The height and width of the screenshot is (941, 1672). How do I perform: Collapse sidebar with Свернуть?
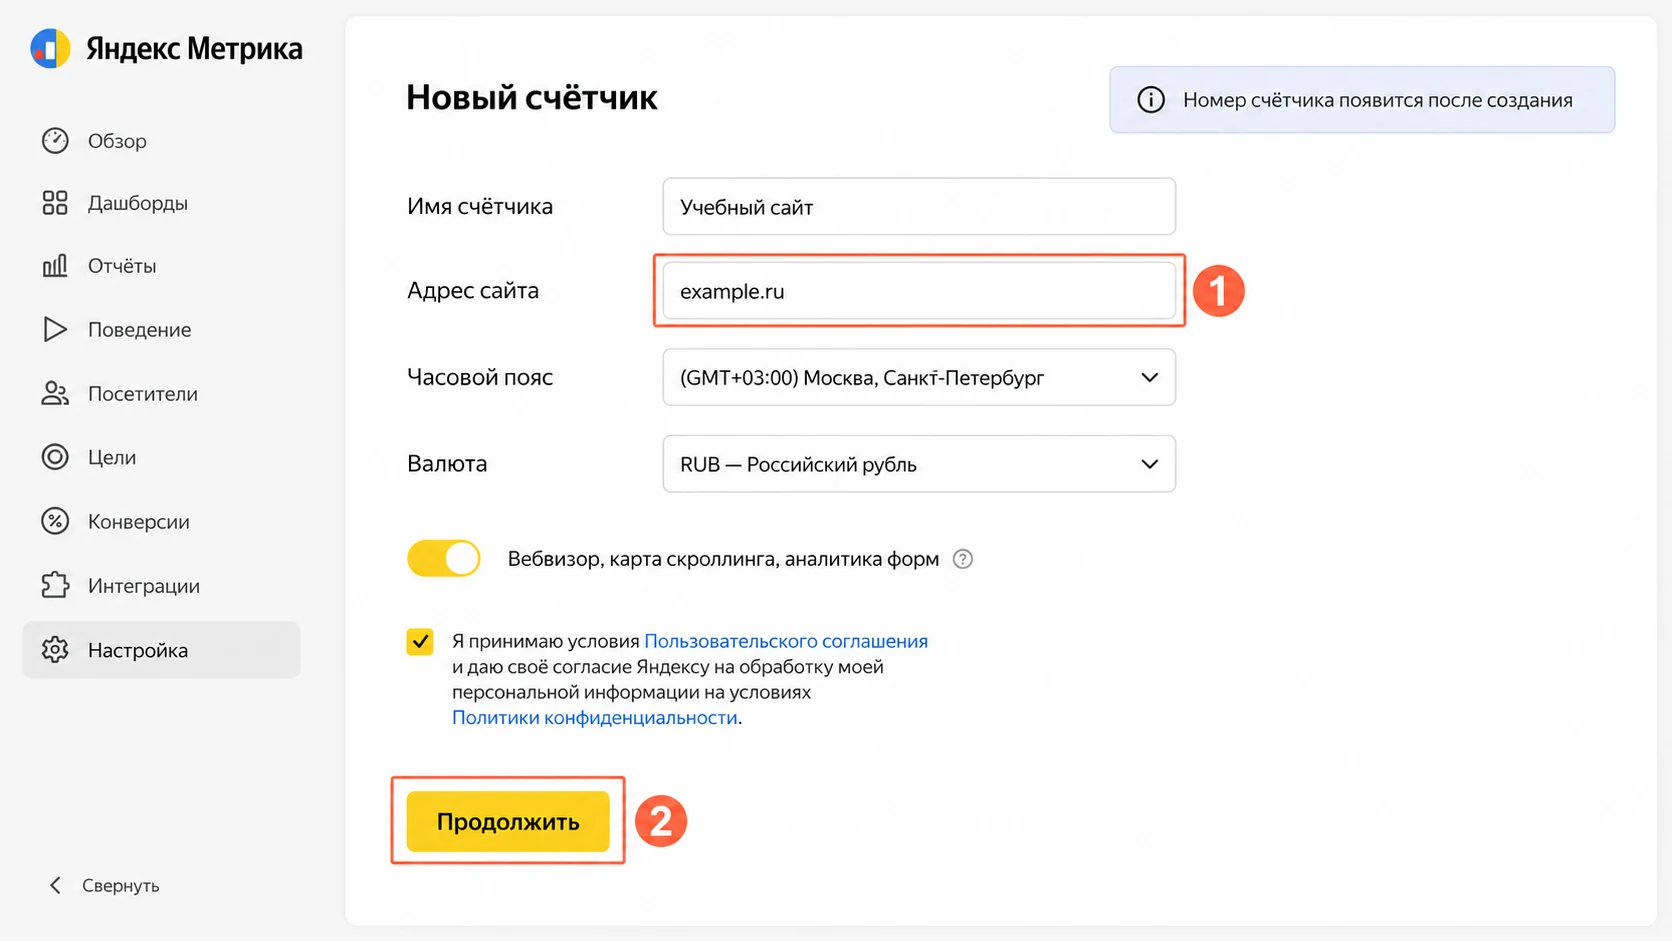coord(104,885)
